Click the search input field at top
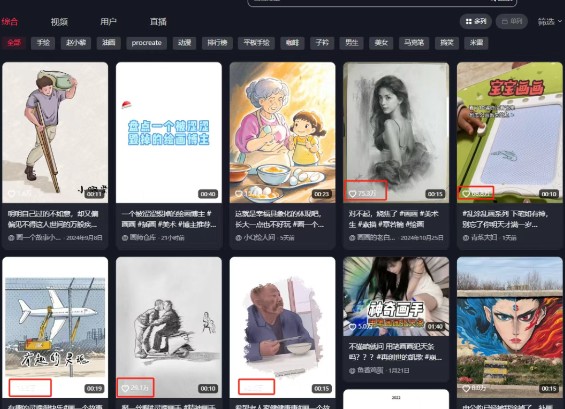 point(382,2)
